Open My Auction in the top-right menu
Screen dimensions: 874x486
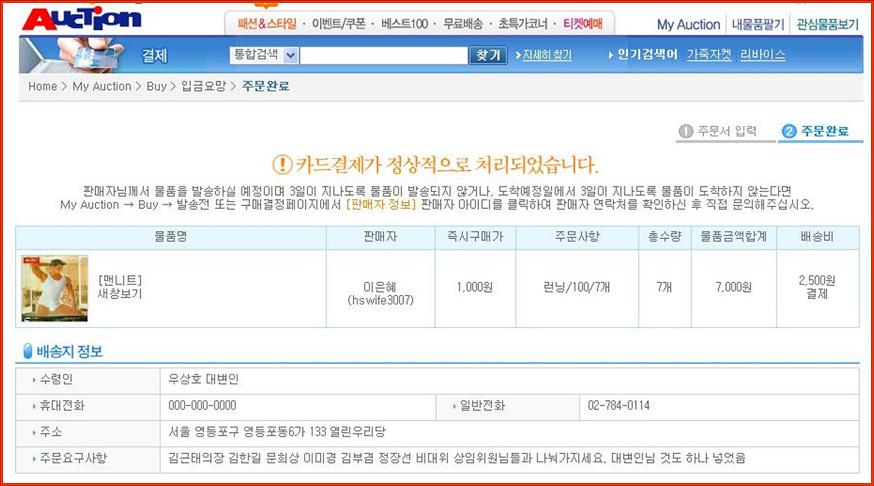(688, 24)
